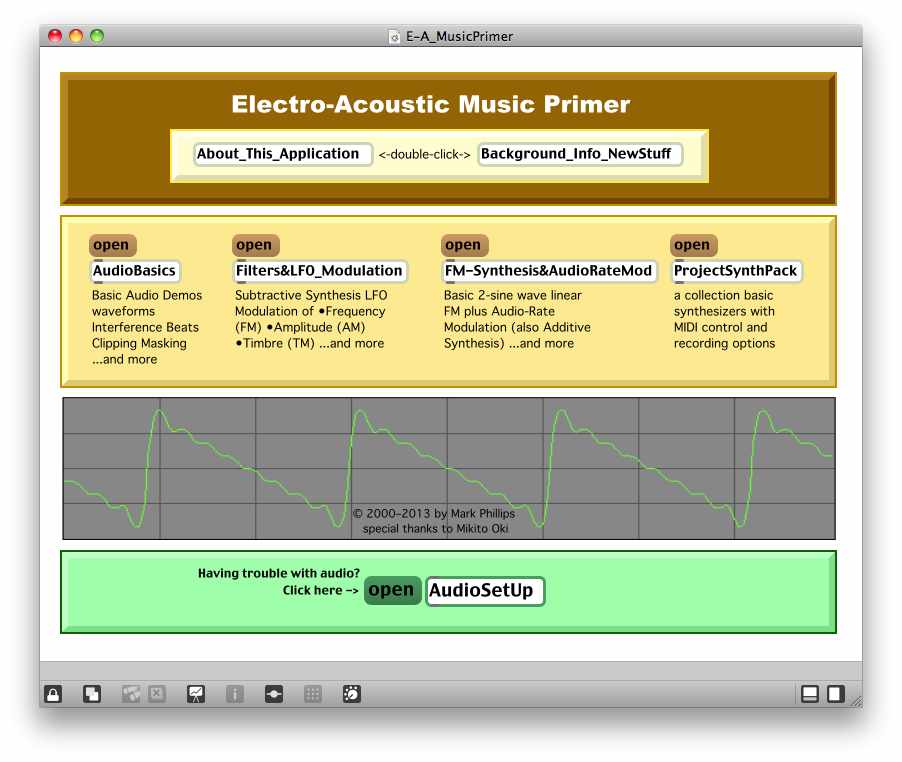Screen dimensions: 902x762
Task: Click 'MIDI control and' text line
Action: click(721, 328)
